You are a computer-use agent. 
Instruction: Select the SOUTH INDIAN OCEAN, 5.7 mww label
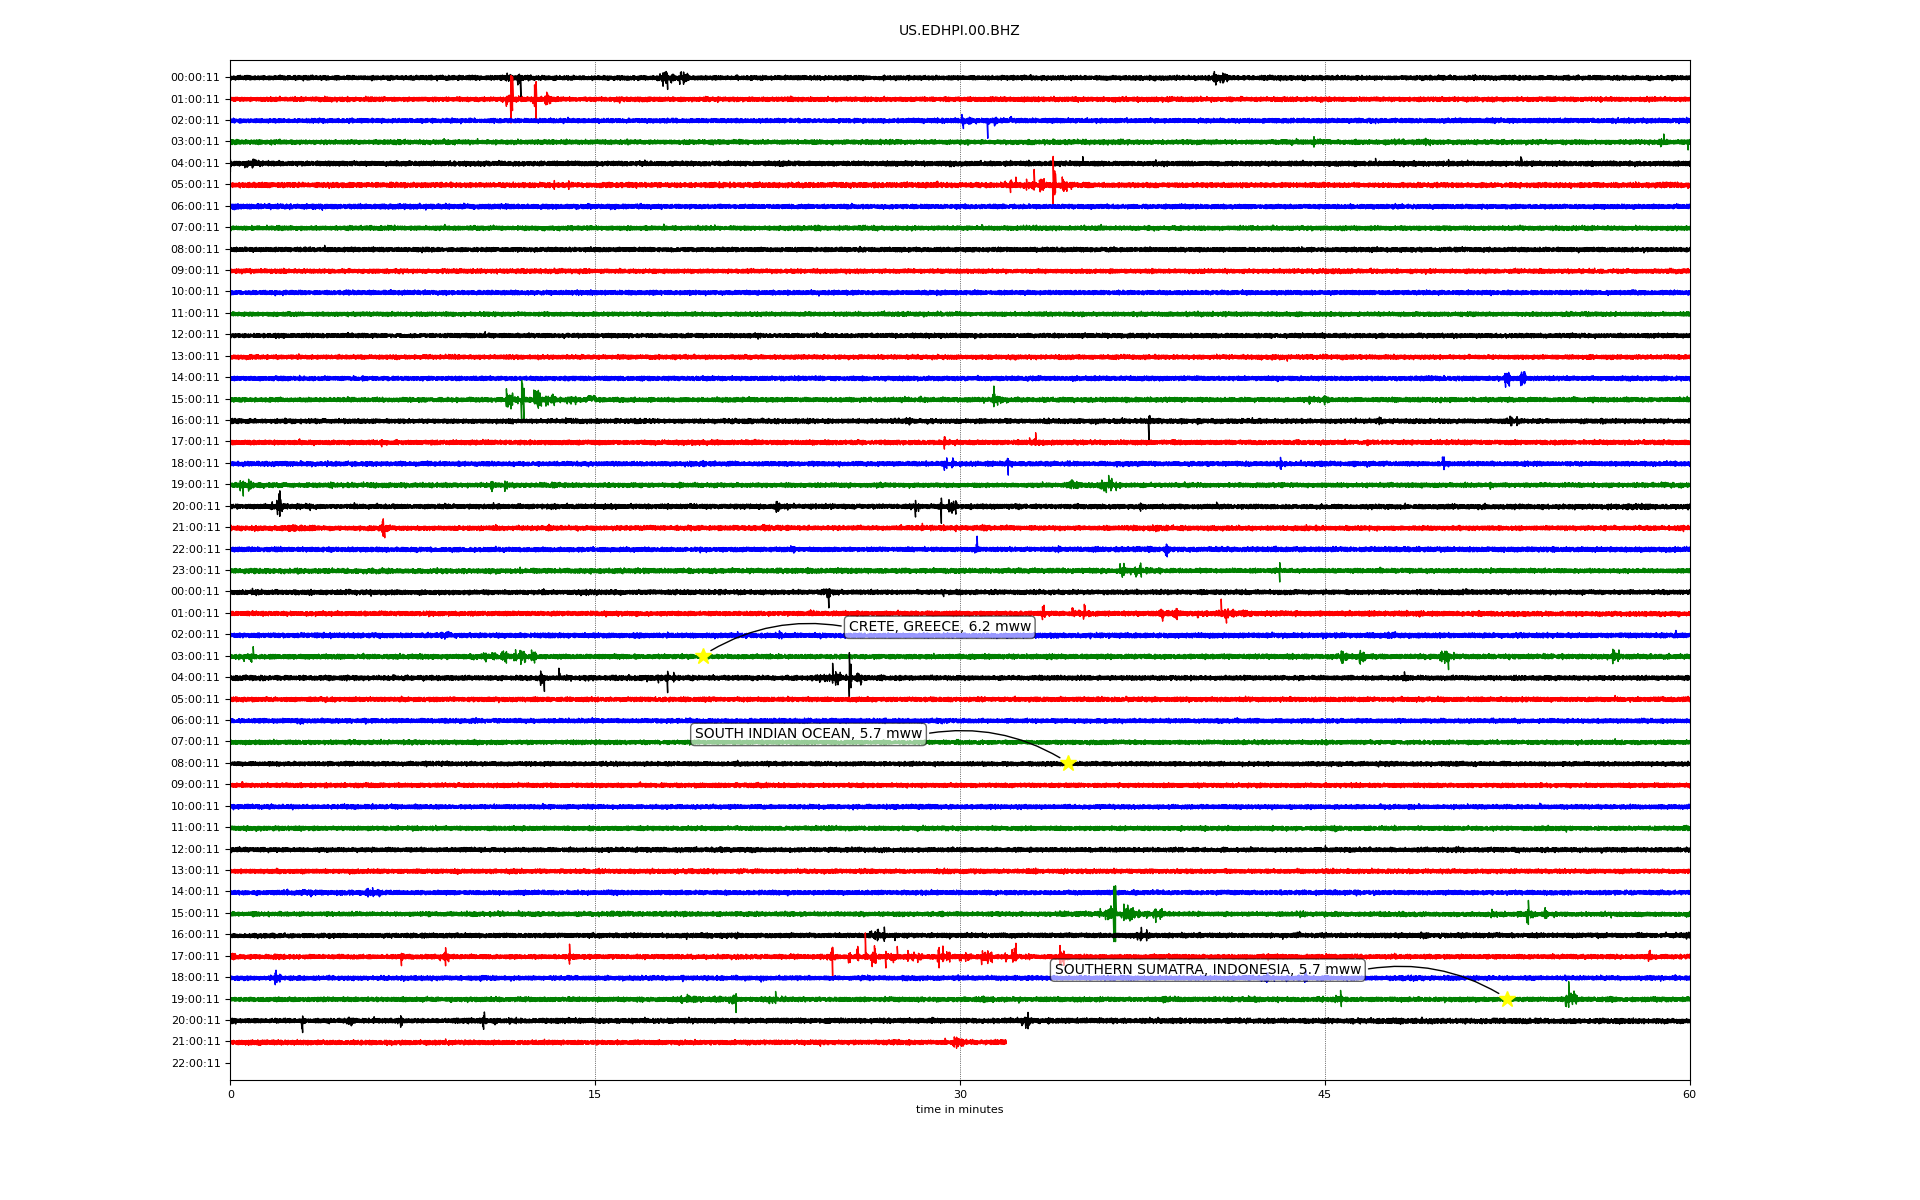pyautogui.click(x=808, y=734)
